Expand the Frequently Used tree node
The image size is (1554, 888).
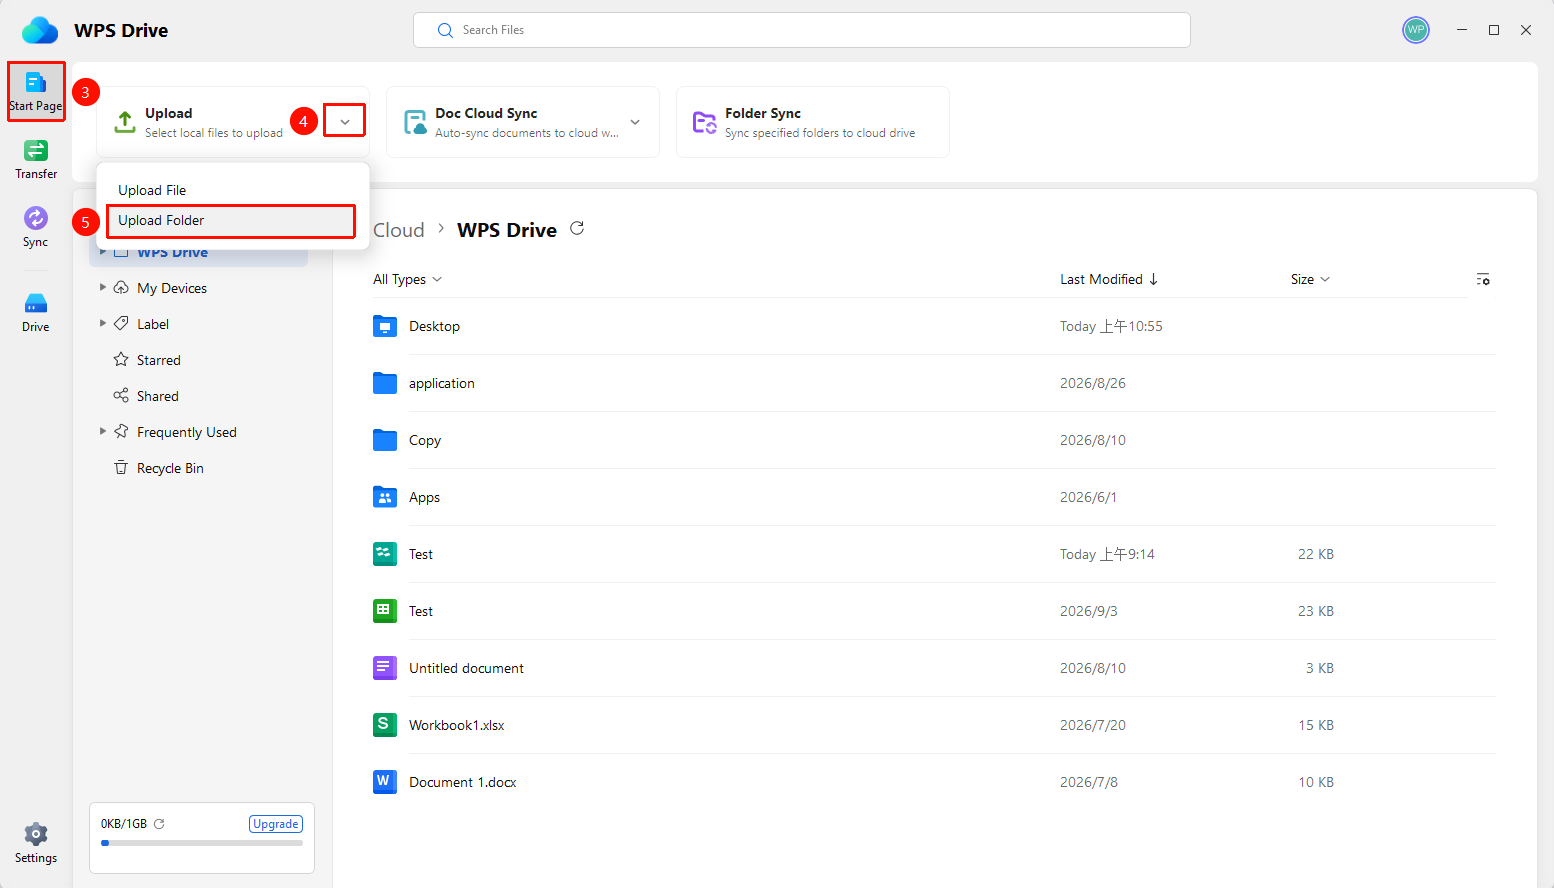coord(103,432)
